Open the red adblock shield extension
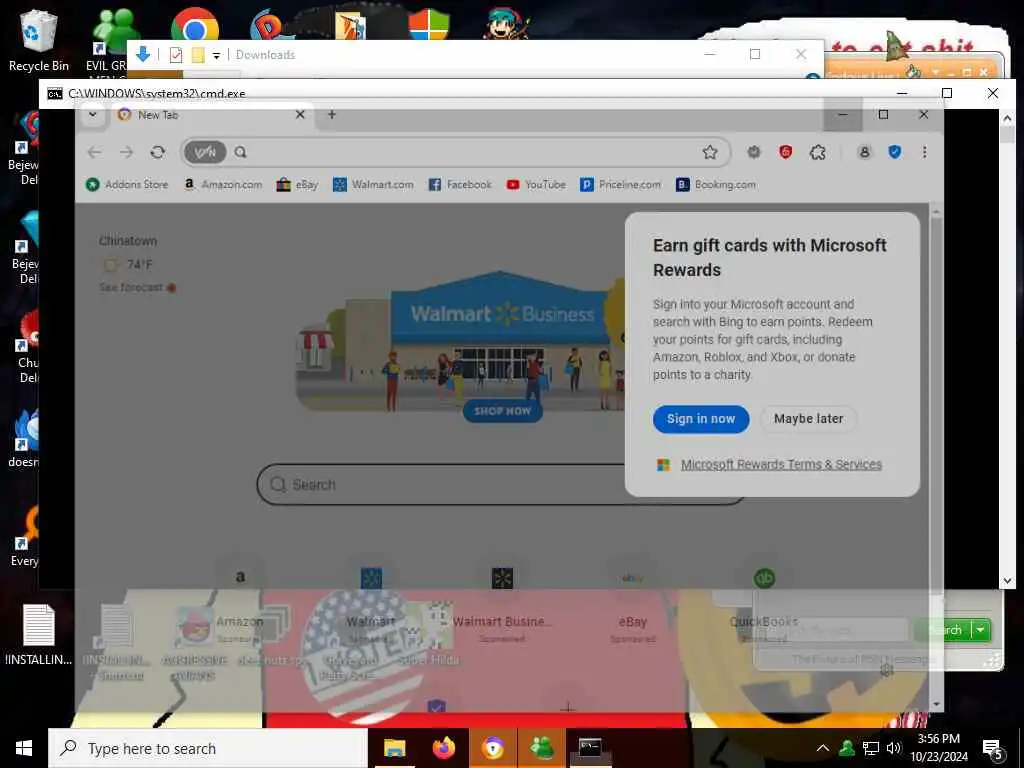The height and width of the screenshot is (768, 1024). coord(786,152)
